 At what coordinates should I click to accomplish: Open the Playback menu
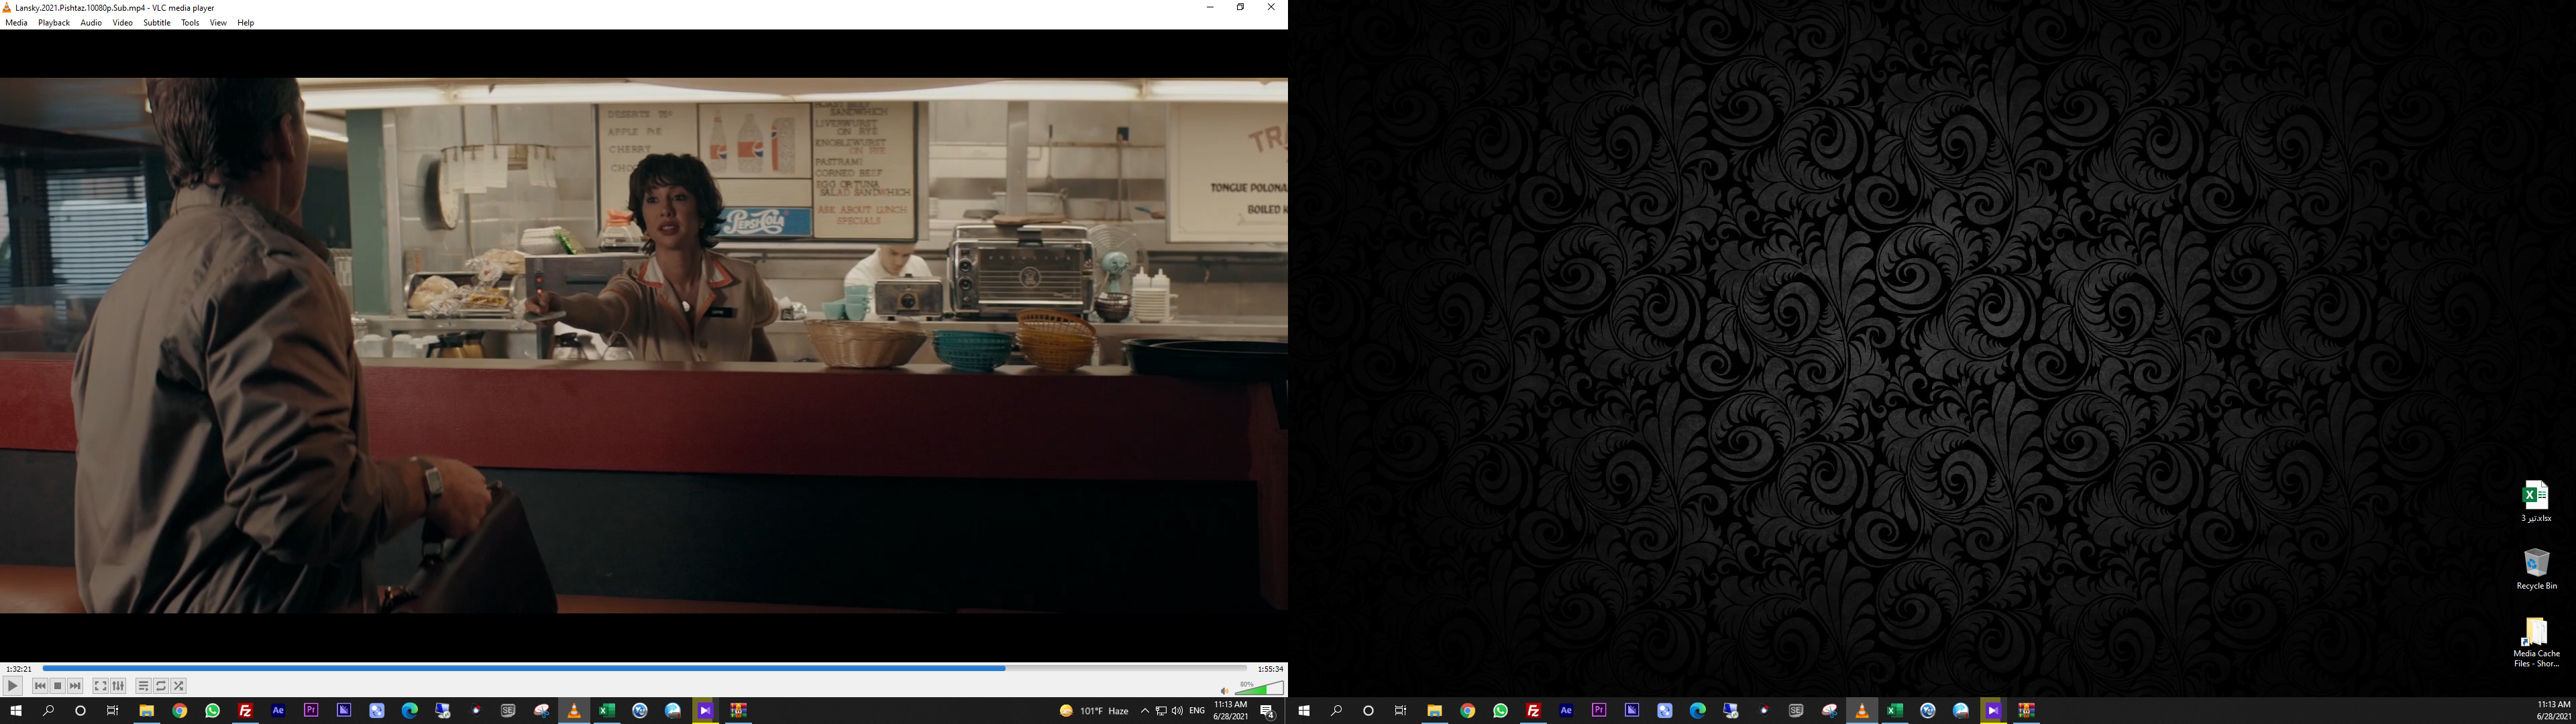click(x=54, y=23)
